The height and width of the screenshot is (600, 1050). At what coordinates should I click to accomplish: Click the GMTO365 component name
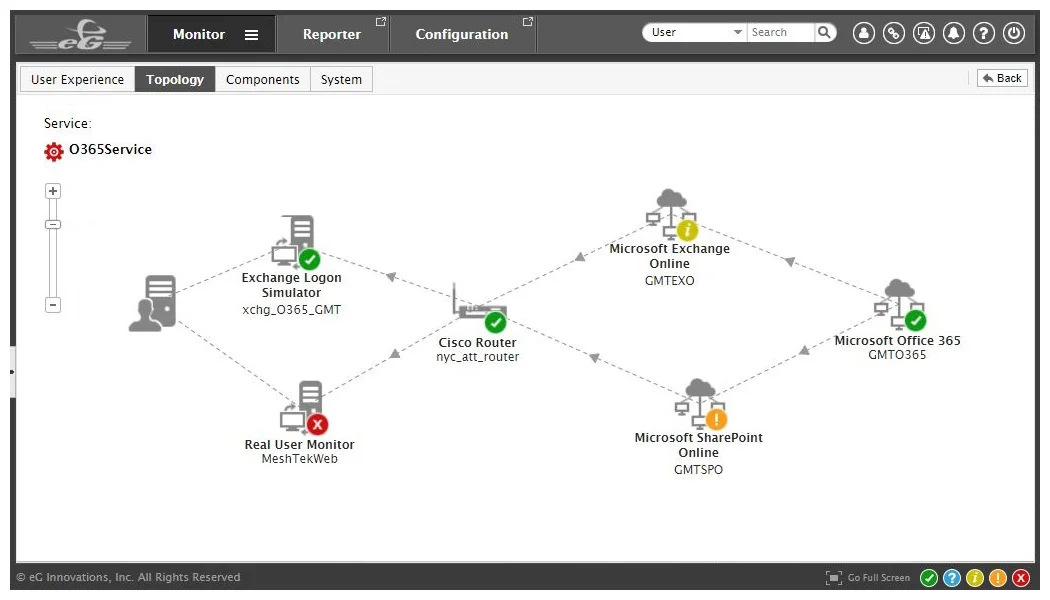pos(897,355)
